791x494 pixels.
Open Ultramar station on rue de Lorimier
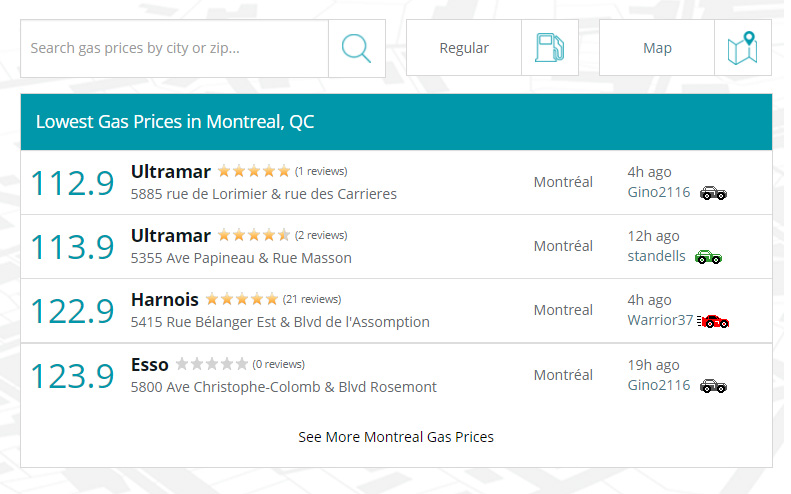[x=170, y=171]
